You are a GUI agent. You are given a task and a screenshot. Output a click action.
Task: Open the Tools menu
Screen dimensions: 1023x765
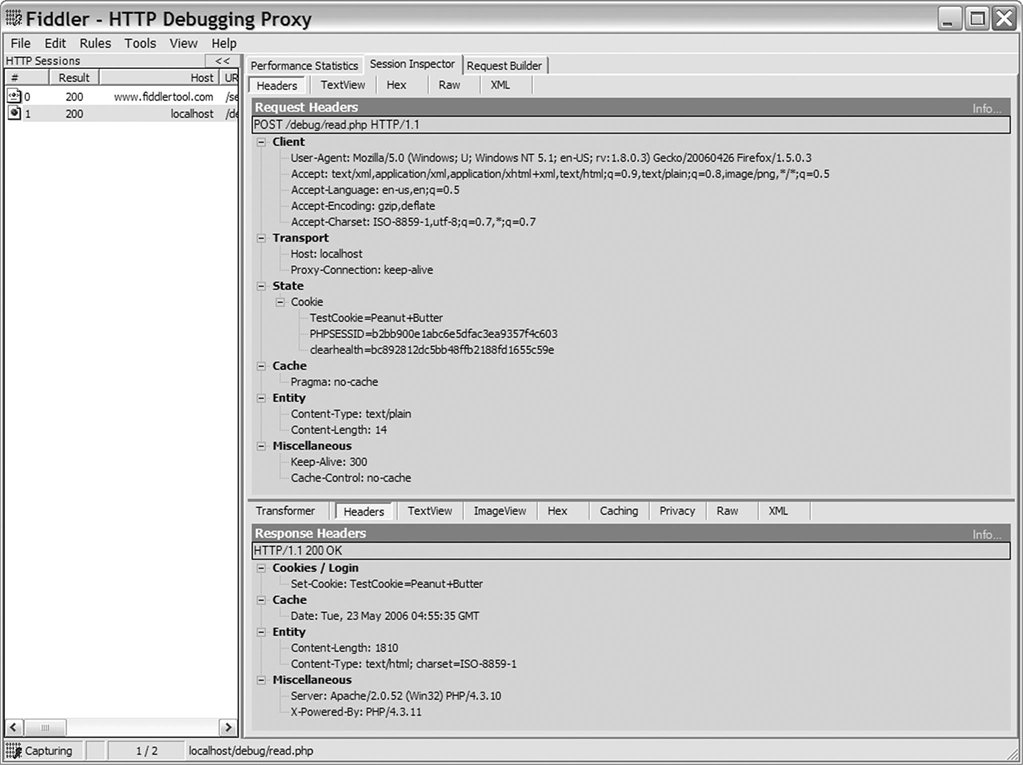tap(140, 43)
